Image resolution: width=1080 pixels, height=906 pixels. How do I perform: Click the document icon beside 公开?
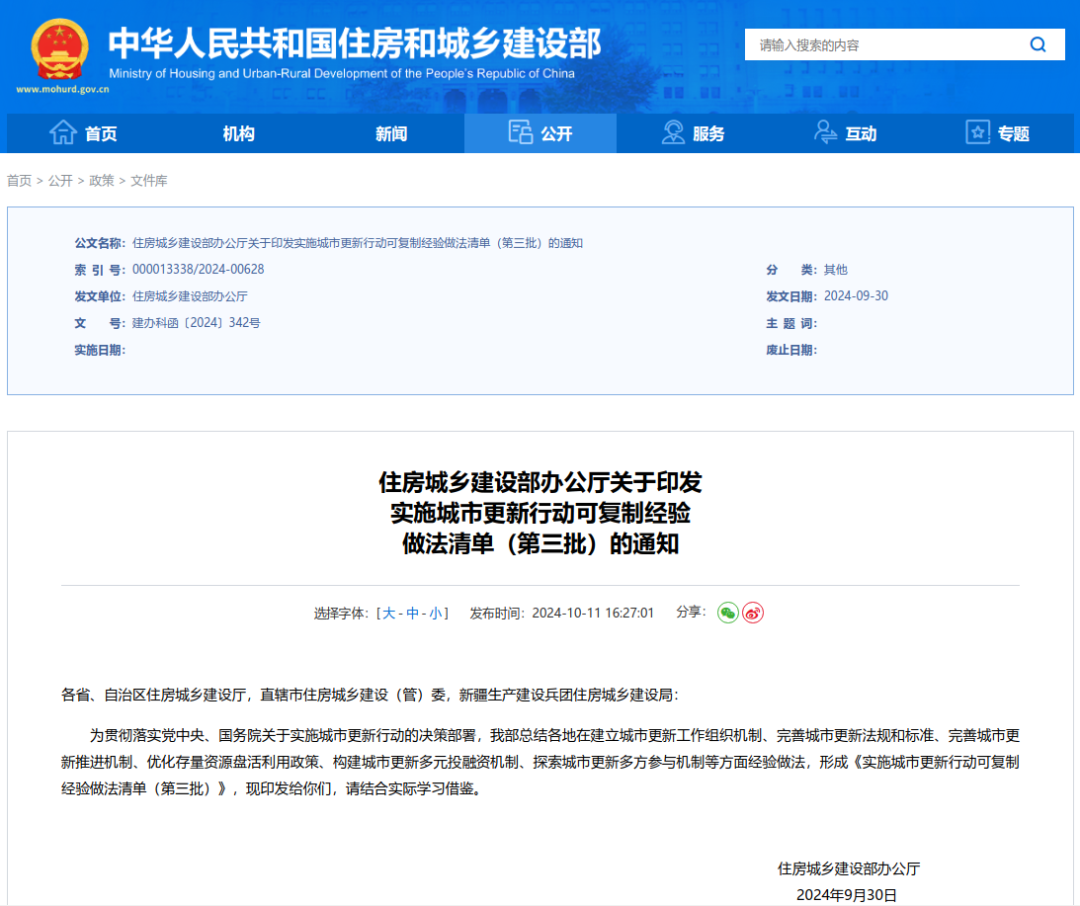pyautogui.click(x=520, y=132)
